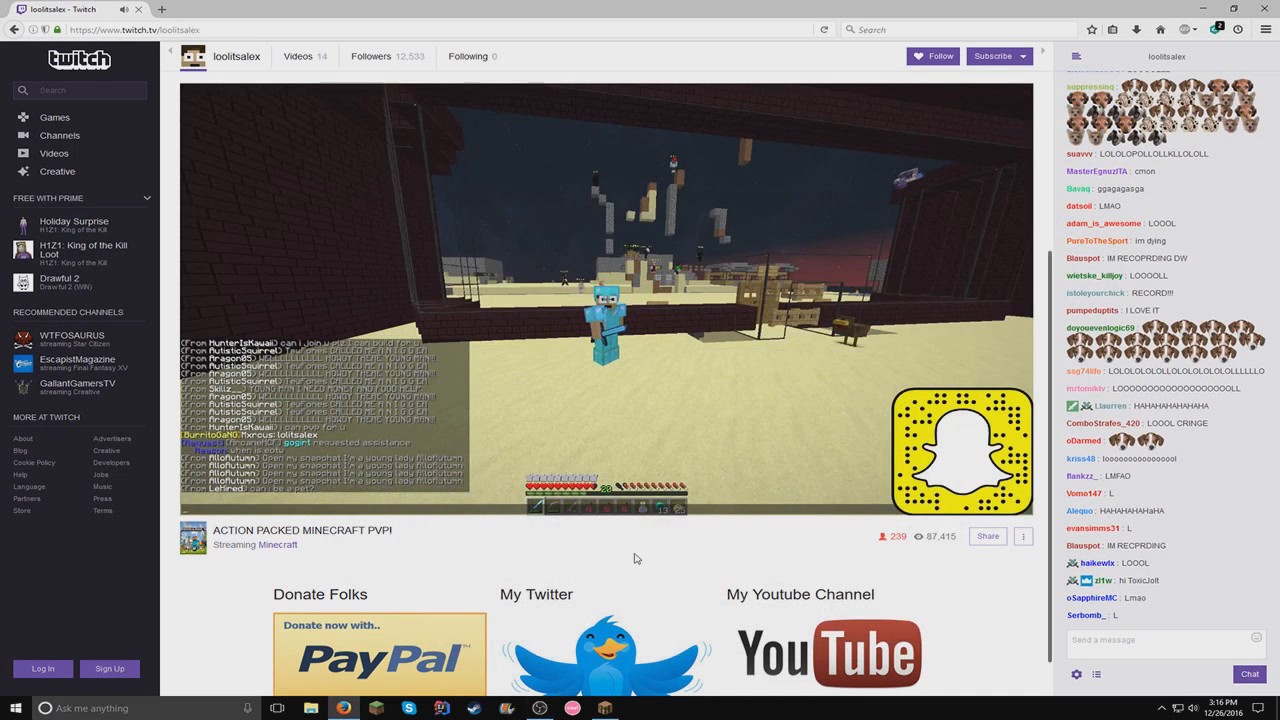
Task: Click the Minecraft game link under stream title
Action: pos(278,545)
